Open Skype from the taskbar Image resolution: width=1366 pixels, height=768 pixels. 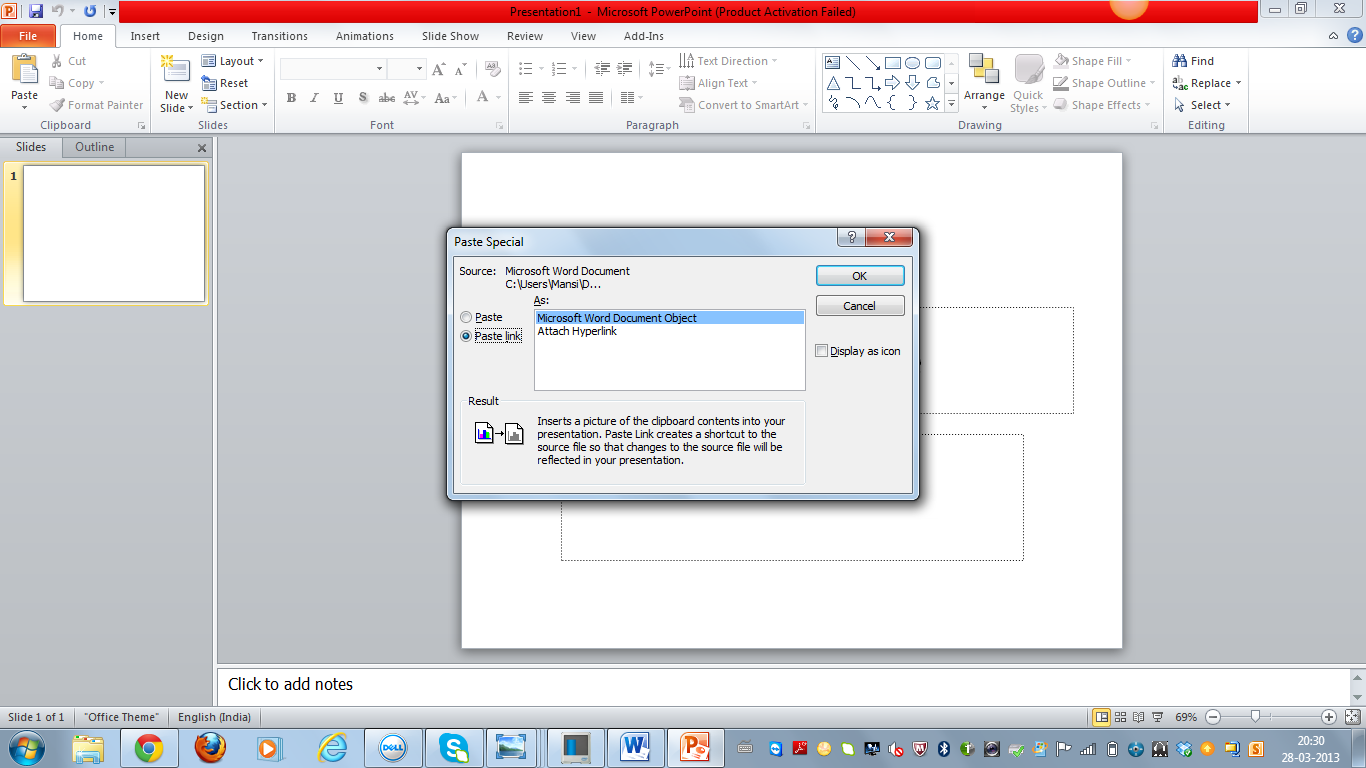coord(454,748)
